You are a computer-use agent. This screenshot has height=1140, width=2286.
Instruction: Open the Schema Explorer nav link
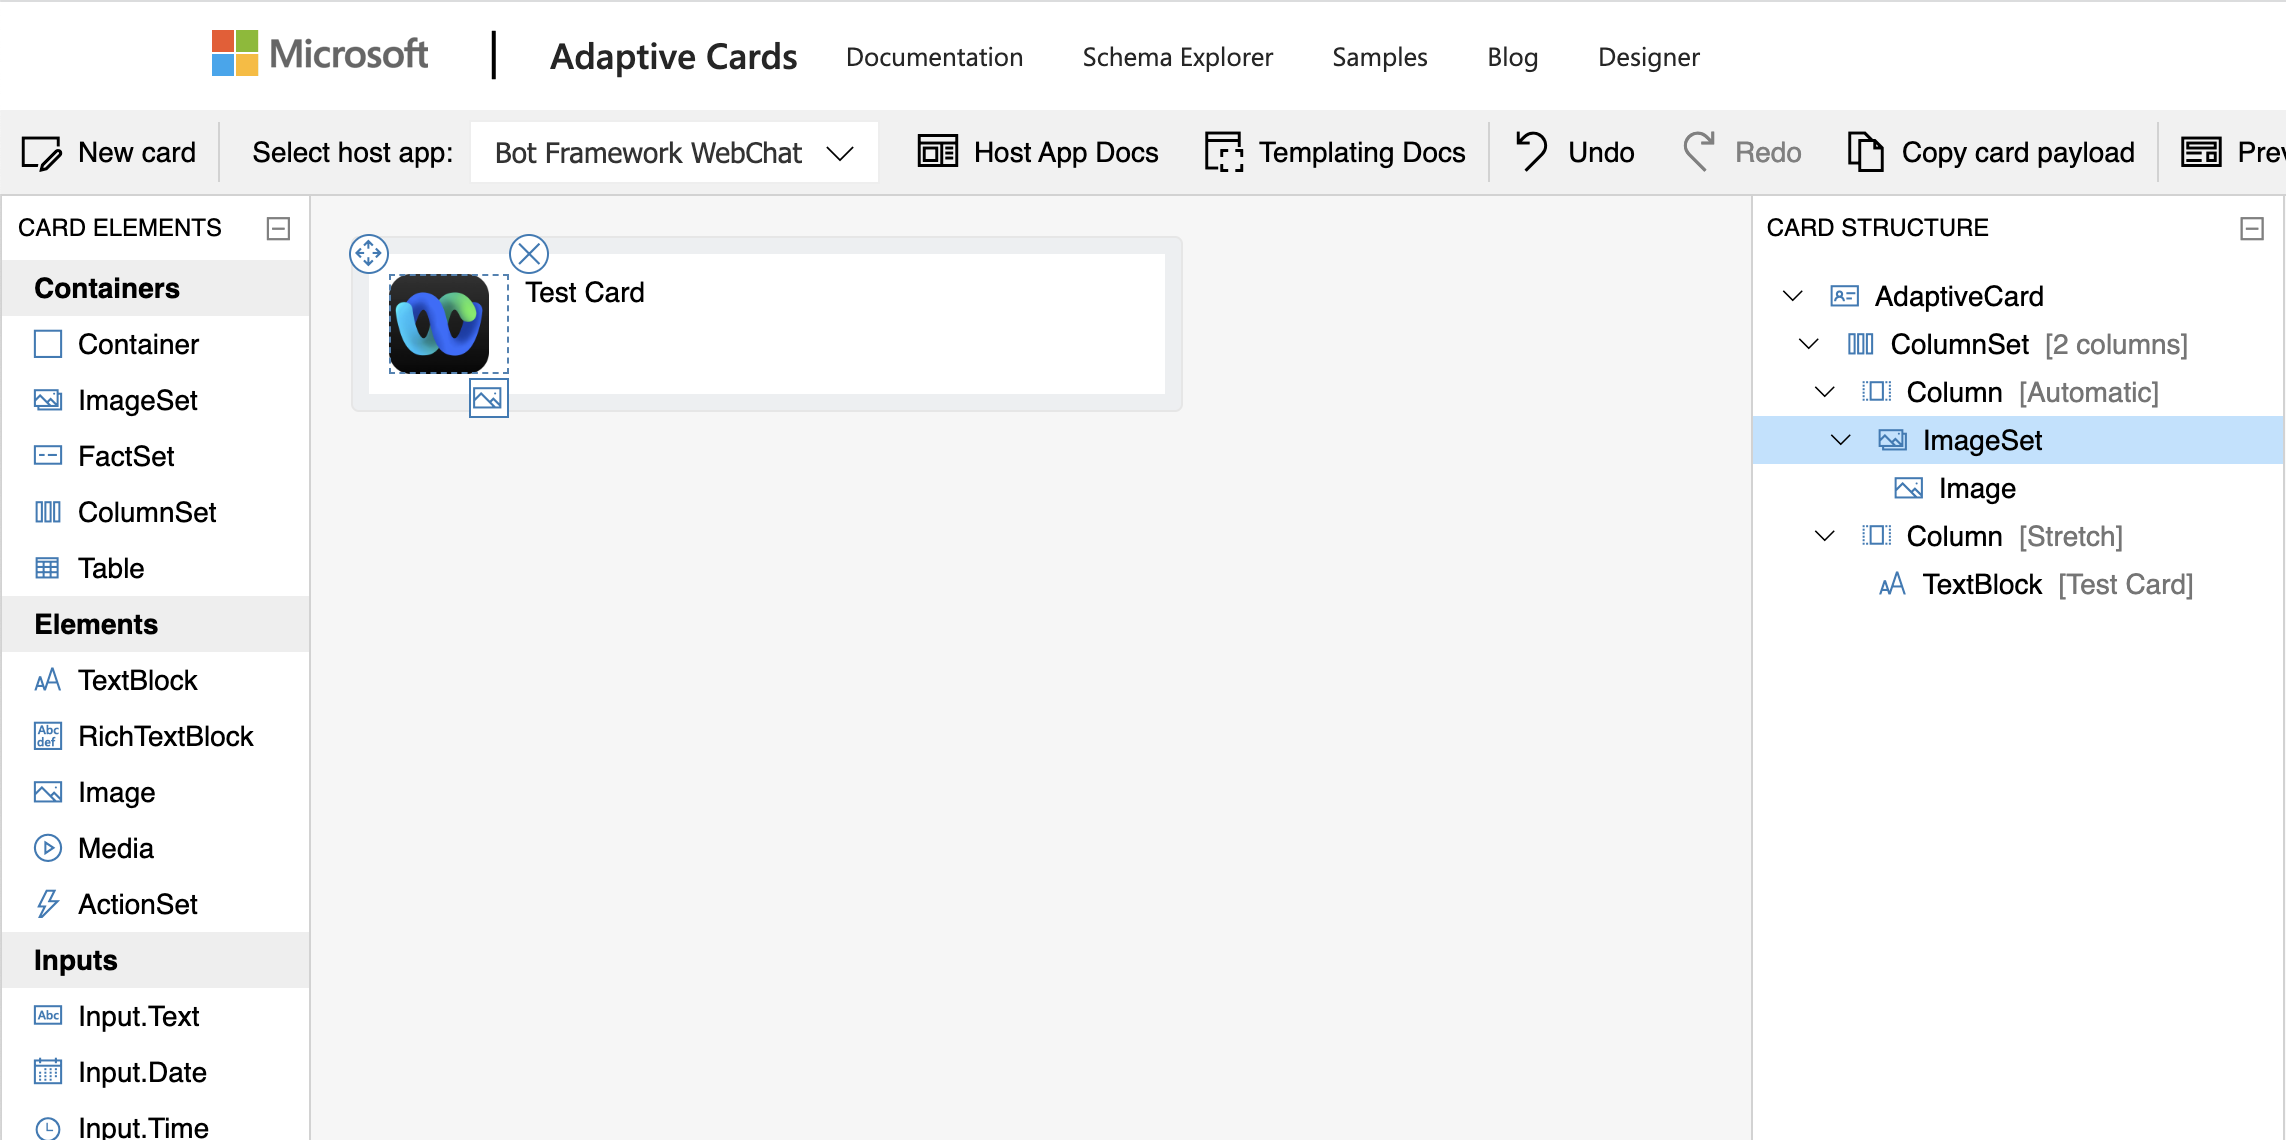click(x=1177, y=57)
